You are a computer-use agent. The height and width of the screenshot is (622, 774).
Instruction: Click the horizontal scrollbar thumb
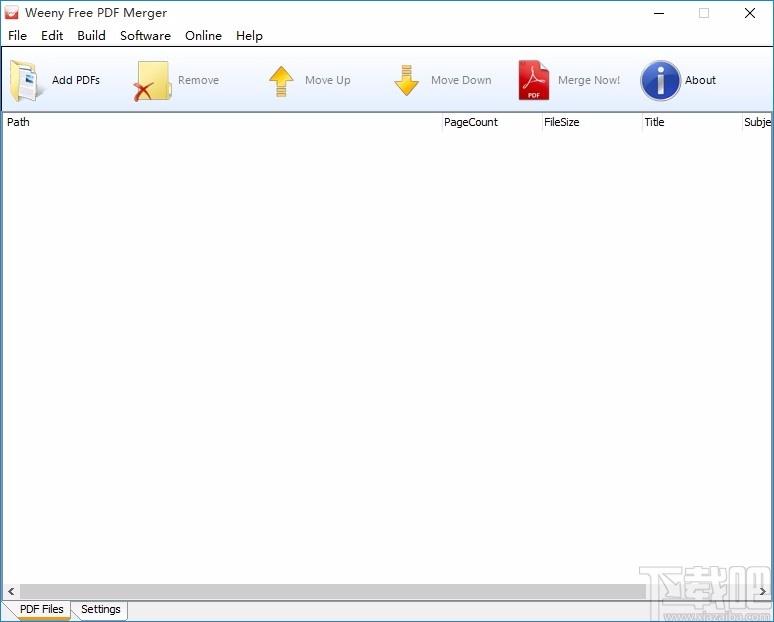pos(332,591)
